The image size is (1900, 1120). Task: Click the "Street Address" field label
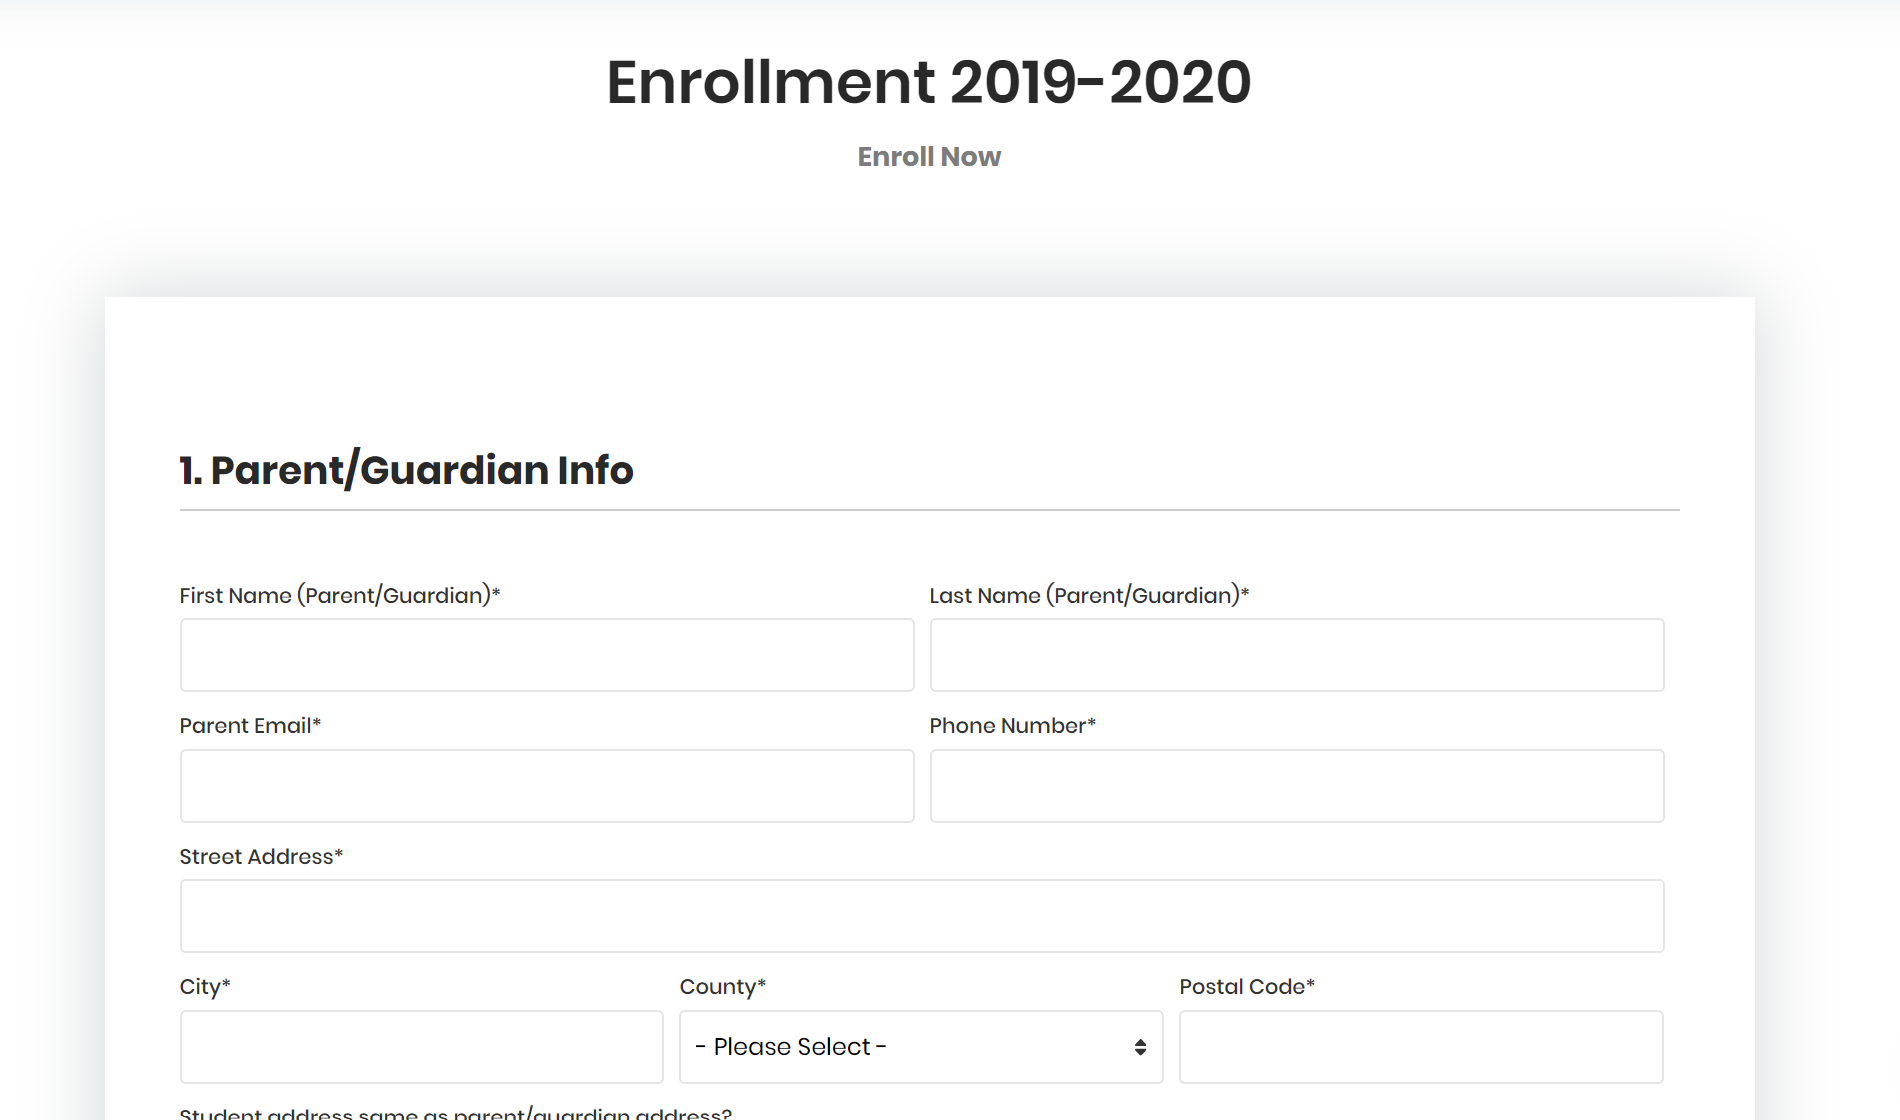coord(261,857)
